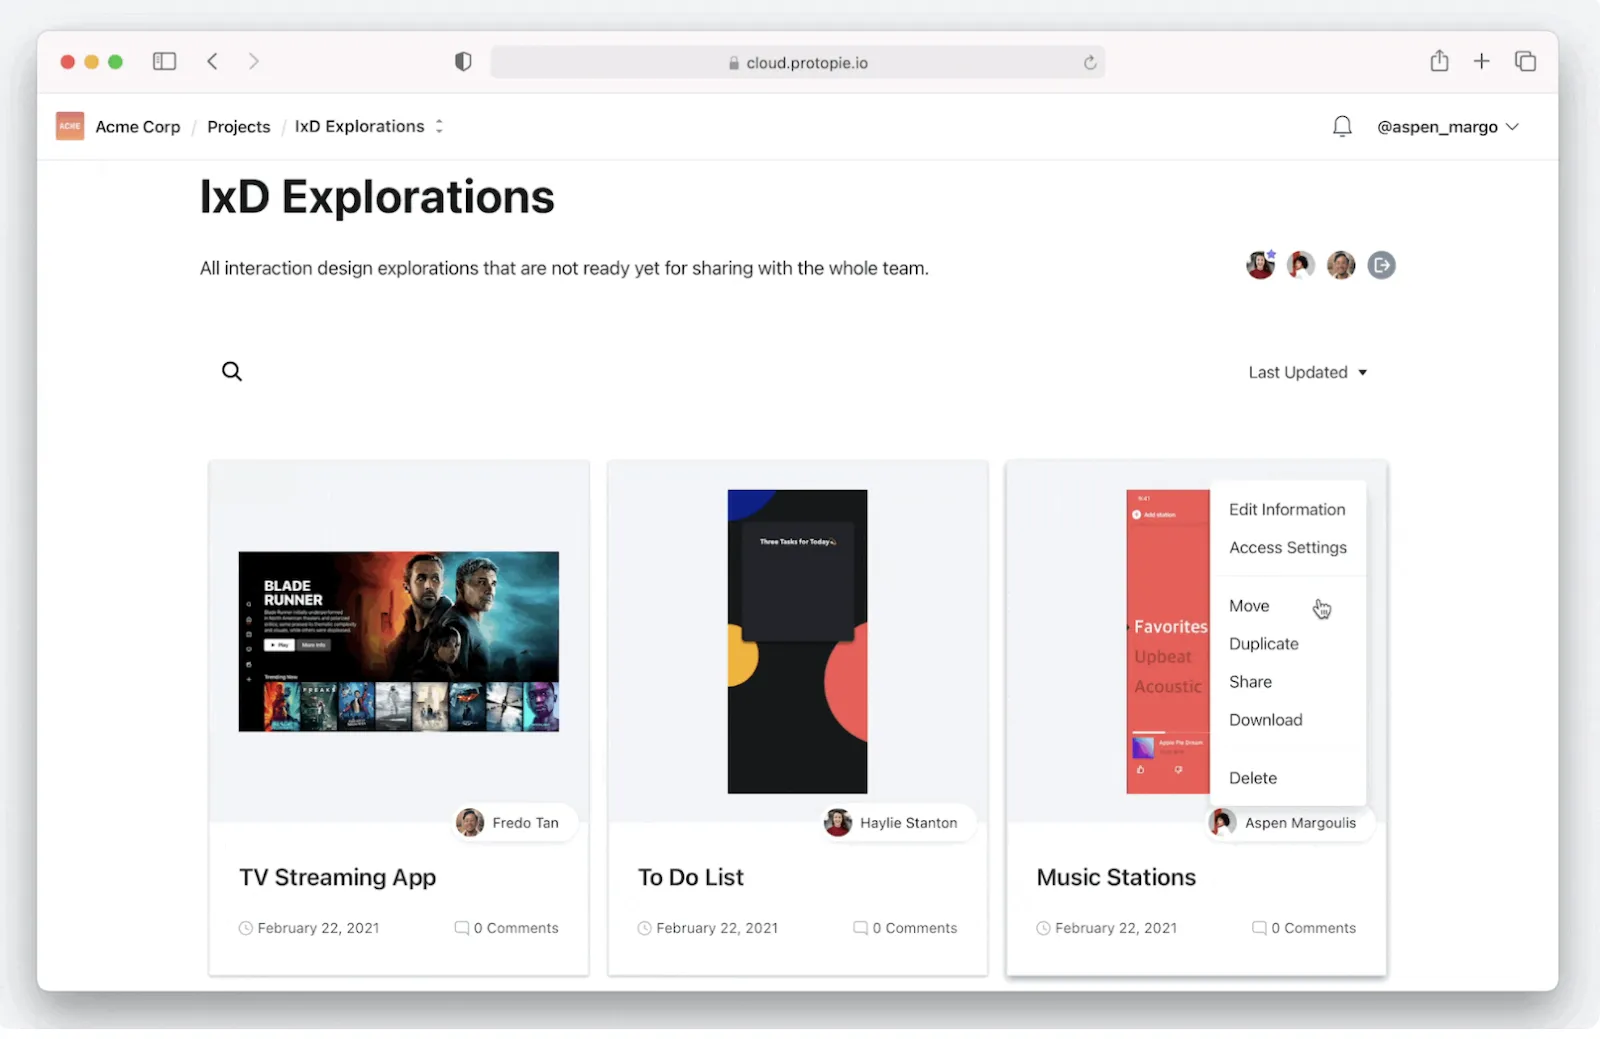Click February 22, 2021 on TV Streaming App
Image resolution: width=1600 pixels, height=1039 pixels.
point(319,928)
